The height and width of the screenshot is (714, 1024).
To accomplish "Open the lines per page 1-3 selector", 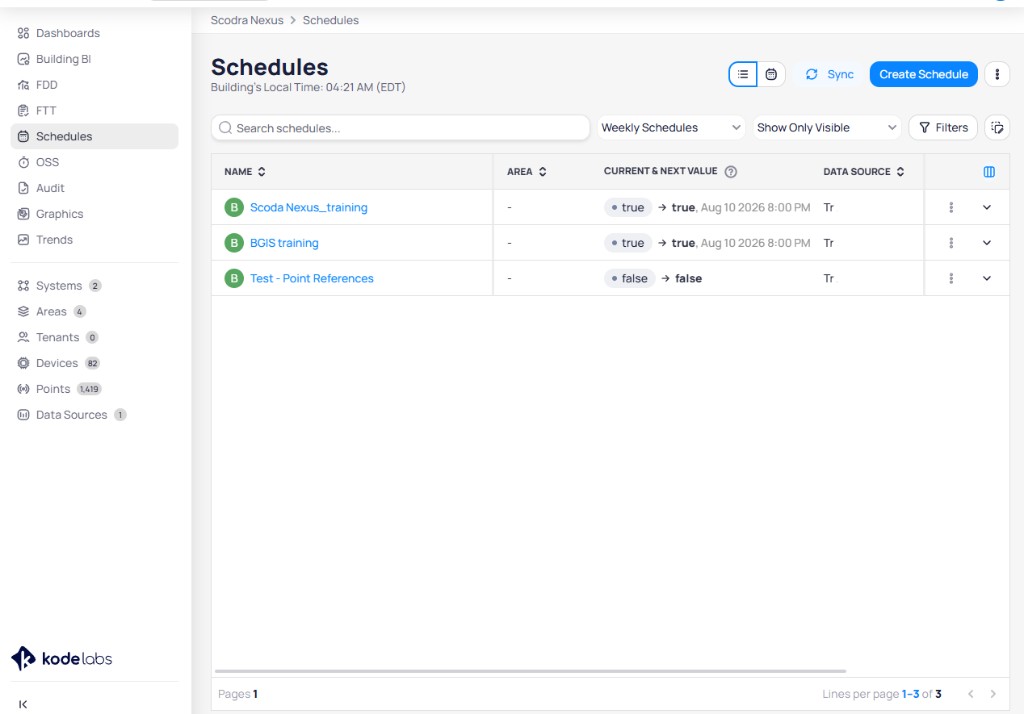I will tap(910, 694).
